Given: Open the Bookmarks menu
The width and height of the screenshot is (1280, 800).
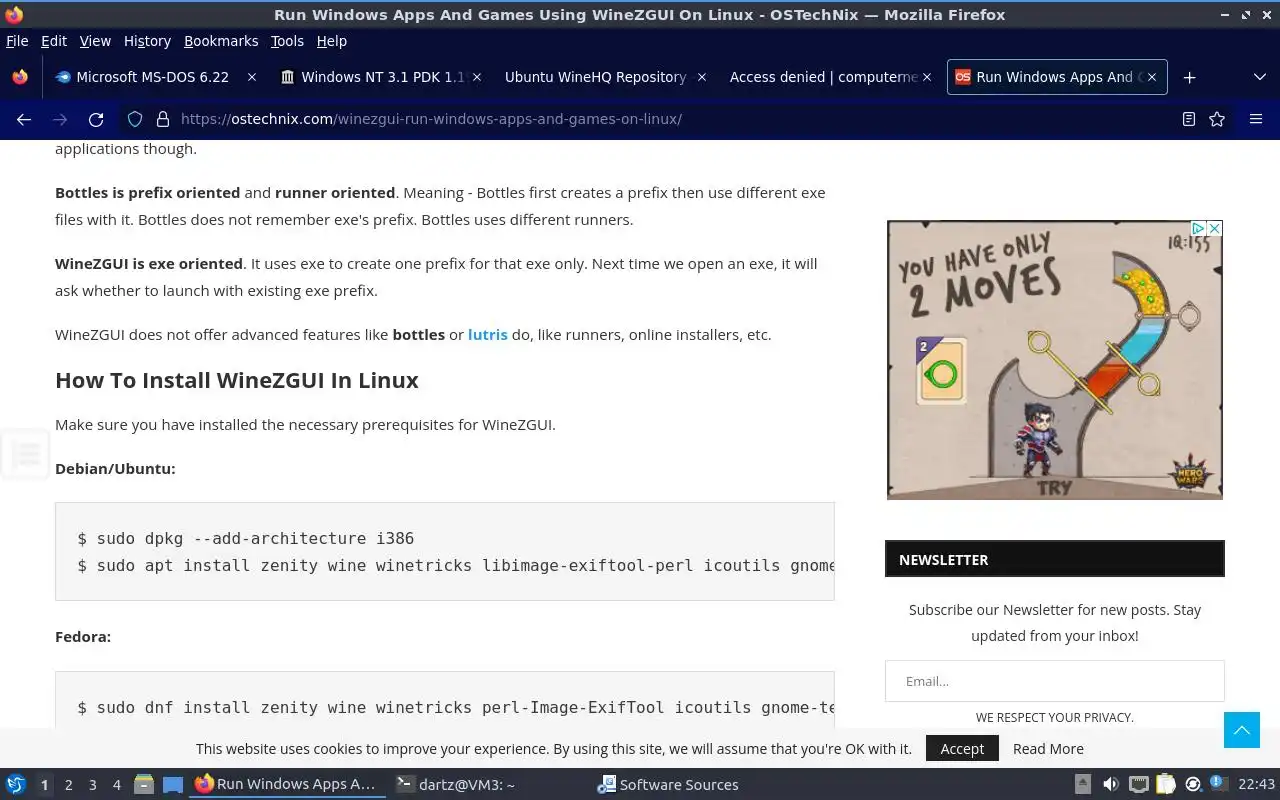Looking at the screenshot, I should (x=221, y=41).
